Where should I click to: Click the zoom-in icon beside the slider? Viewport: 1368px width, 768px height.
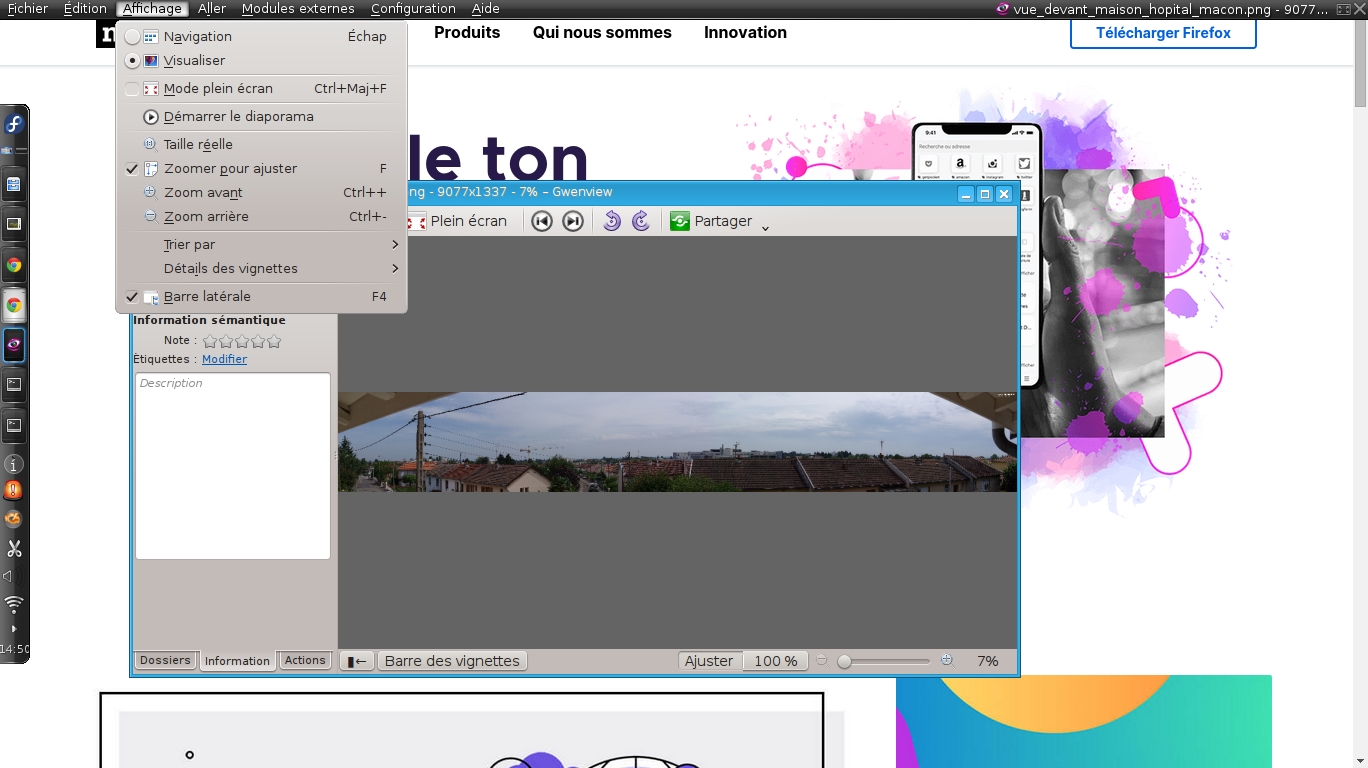click(946, 660)
